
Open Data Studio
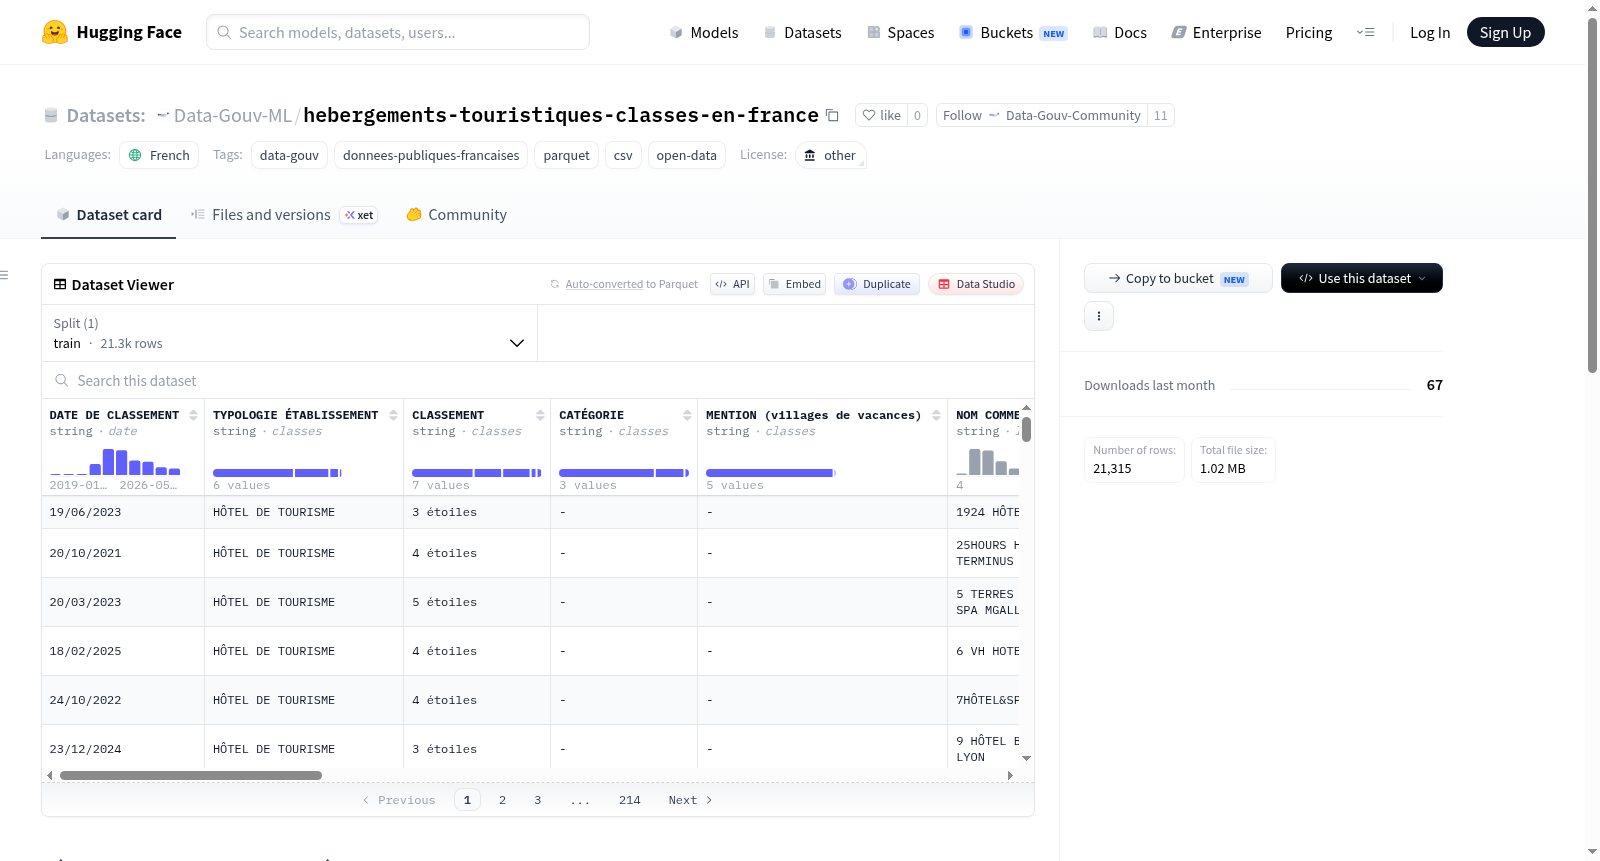976,284
